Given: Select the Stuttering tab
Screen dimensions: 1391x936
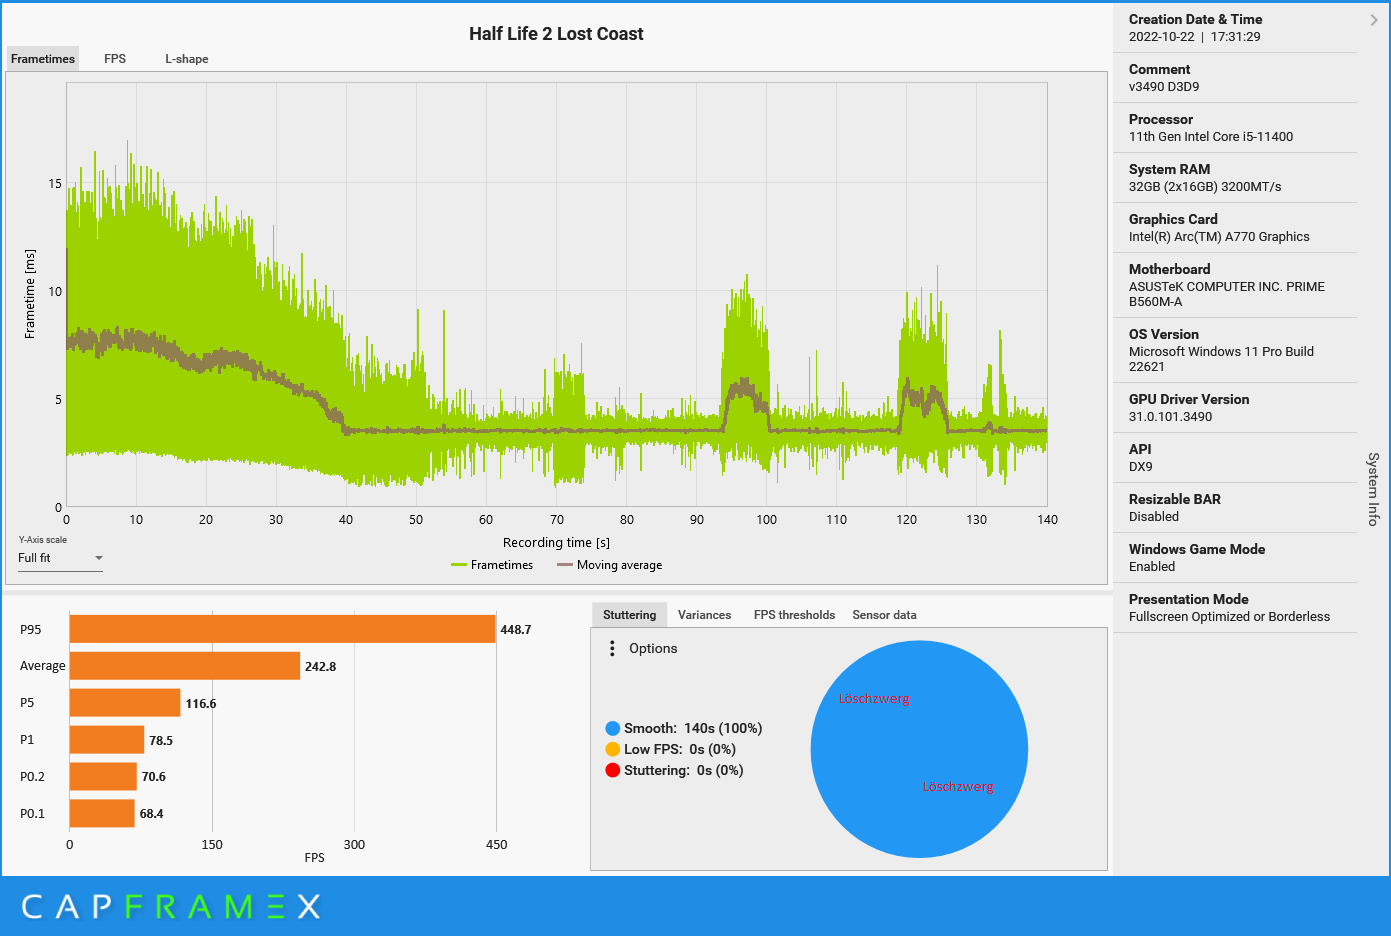Looking at the screenshot, I should [629, 615].
